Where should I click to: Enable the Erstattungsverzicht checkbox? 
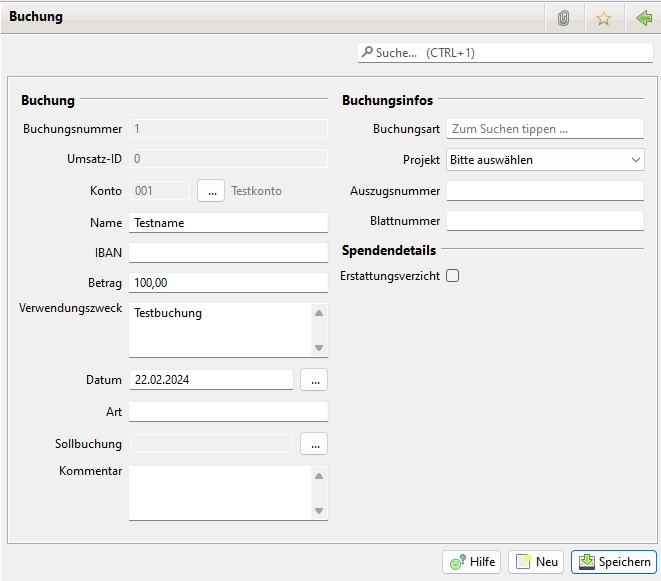[x=452, y=276]
